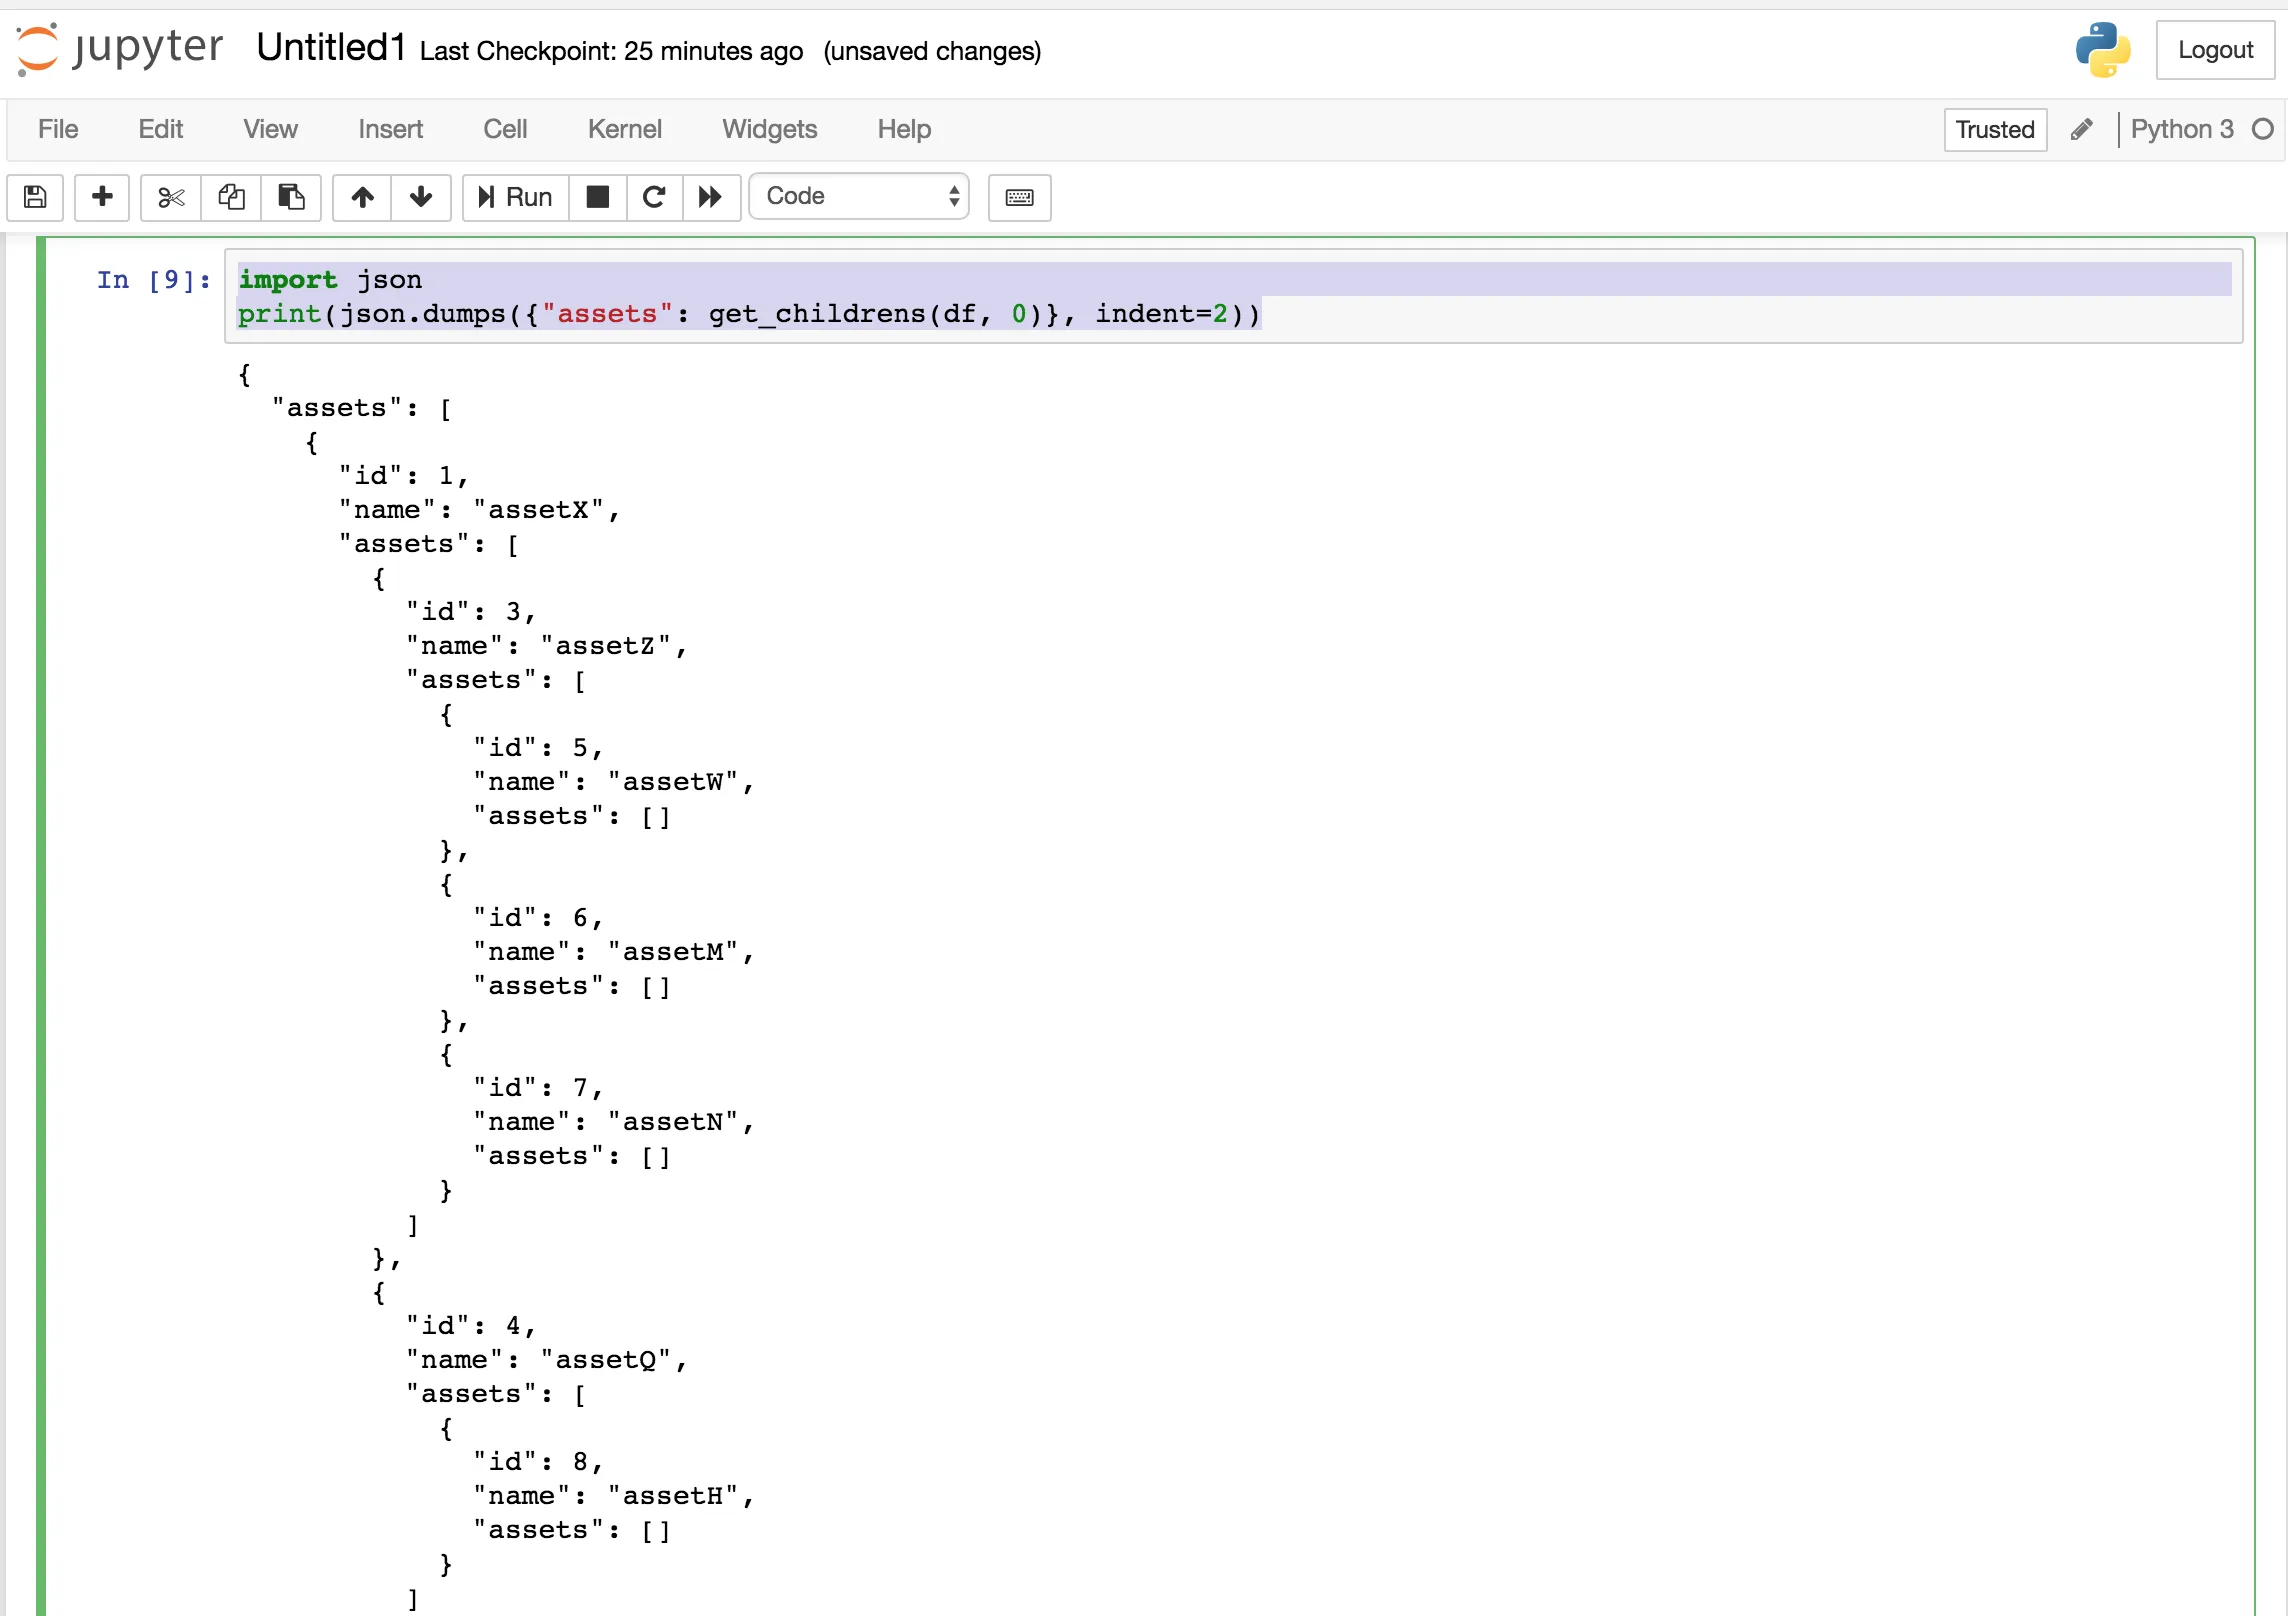Screen dimensions: 2288x1616
Task: Move selected cell up arrow
Action: 362,197
